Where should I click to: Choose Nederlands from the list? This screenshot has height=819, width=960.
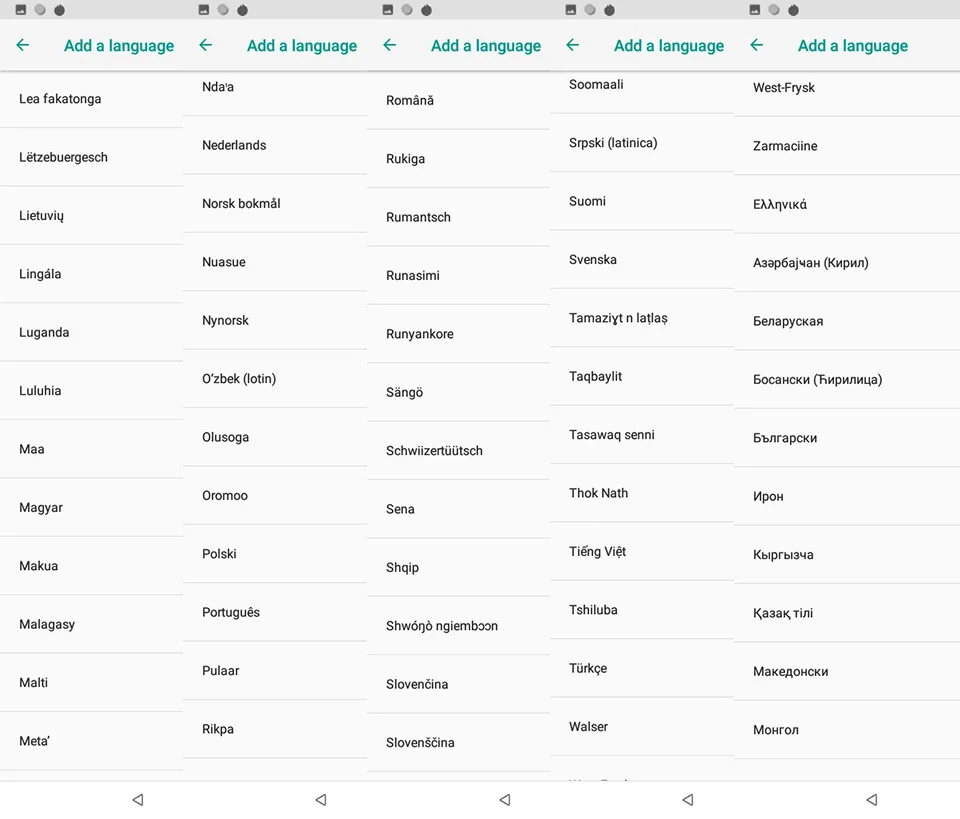(x=275, y=145)
